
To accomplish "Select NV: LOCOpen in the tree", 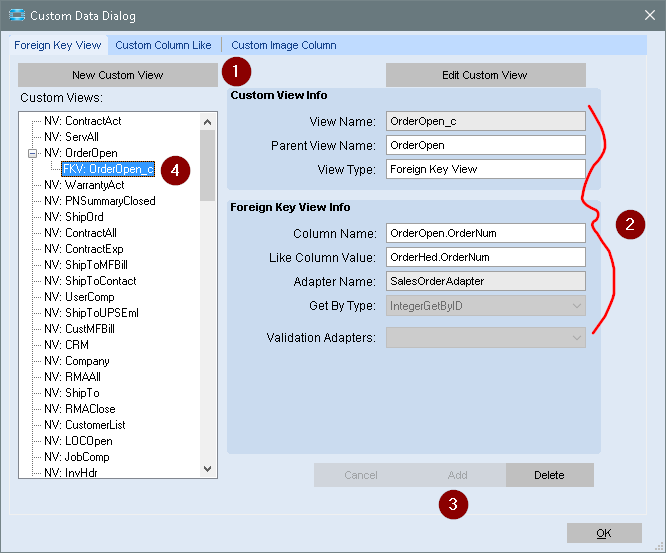I will [x=78, y=441].
